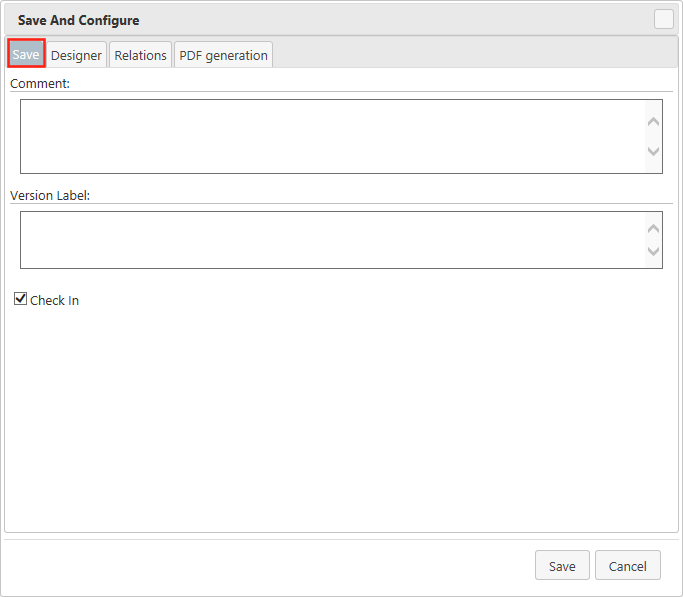Switch to the Designer tab
The height and width of the screenshot is (597, 683).
[76, 55]
